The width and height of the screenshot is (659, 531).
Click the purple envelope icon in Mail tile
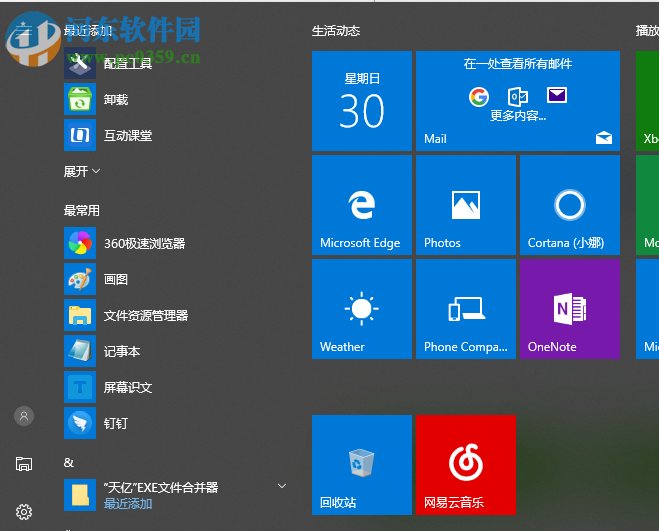click(557, 95)
